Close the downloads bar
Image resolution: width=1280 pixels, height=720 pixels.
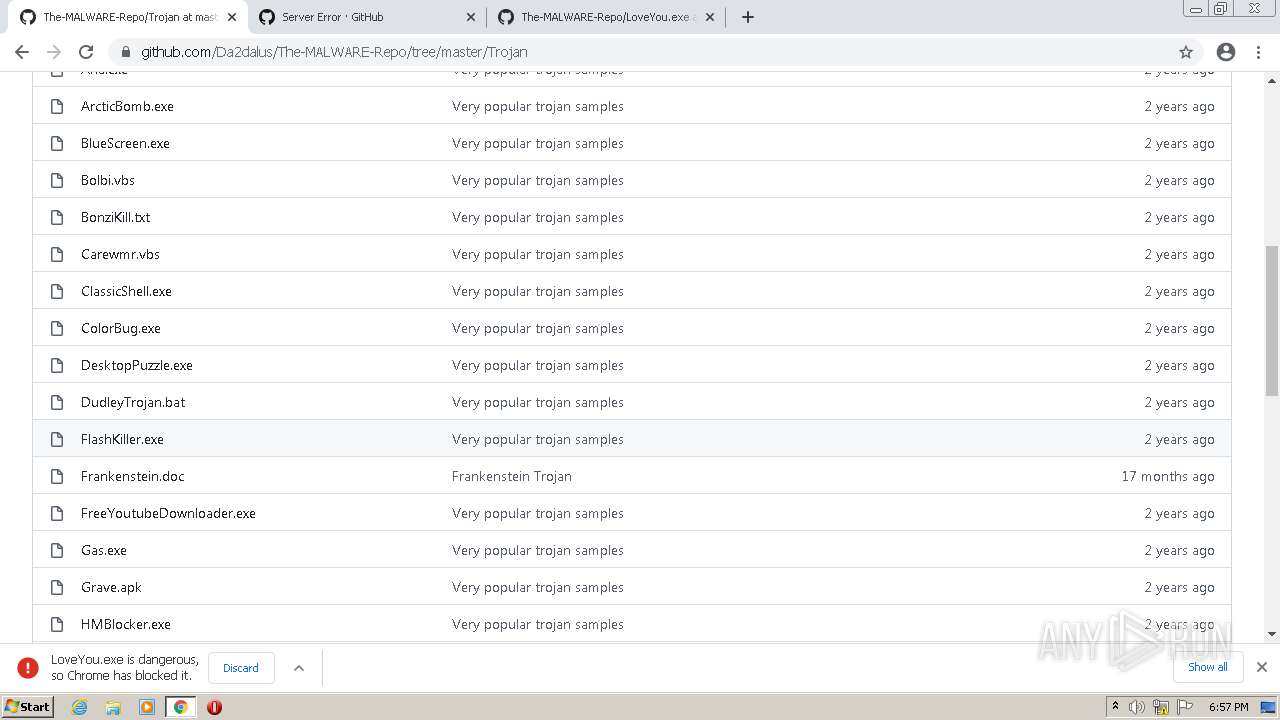pos(1262,667)
